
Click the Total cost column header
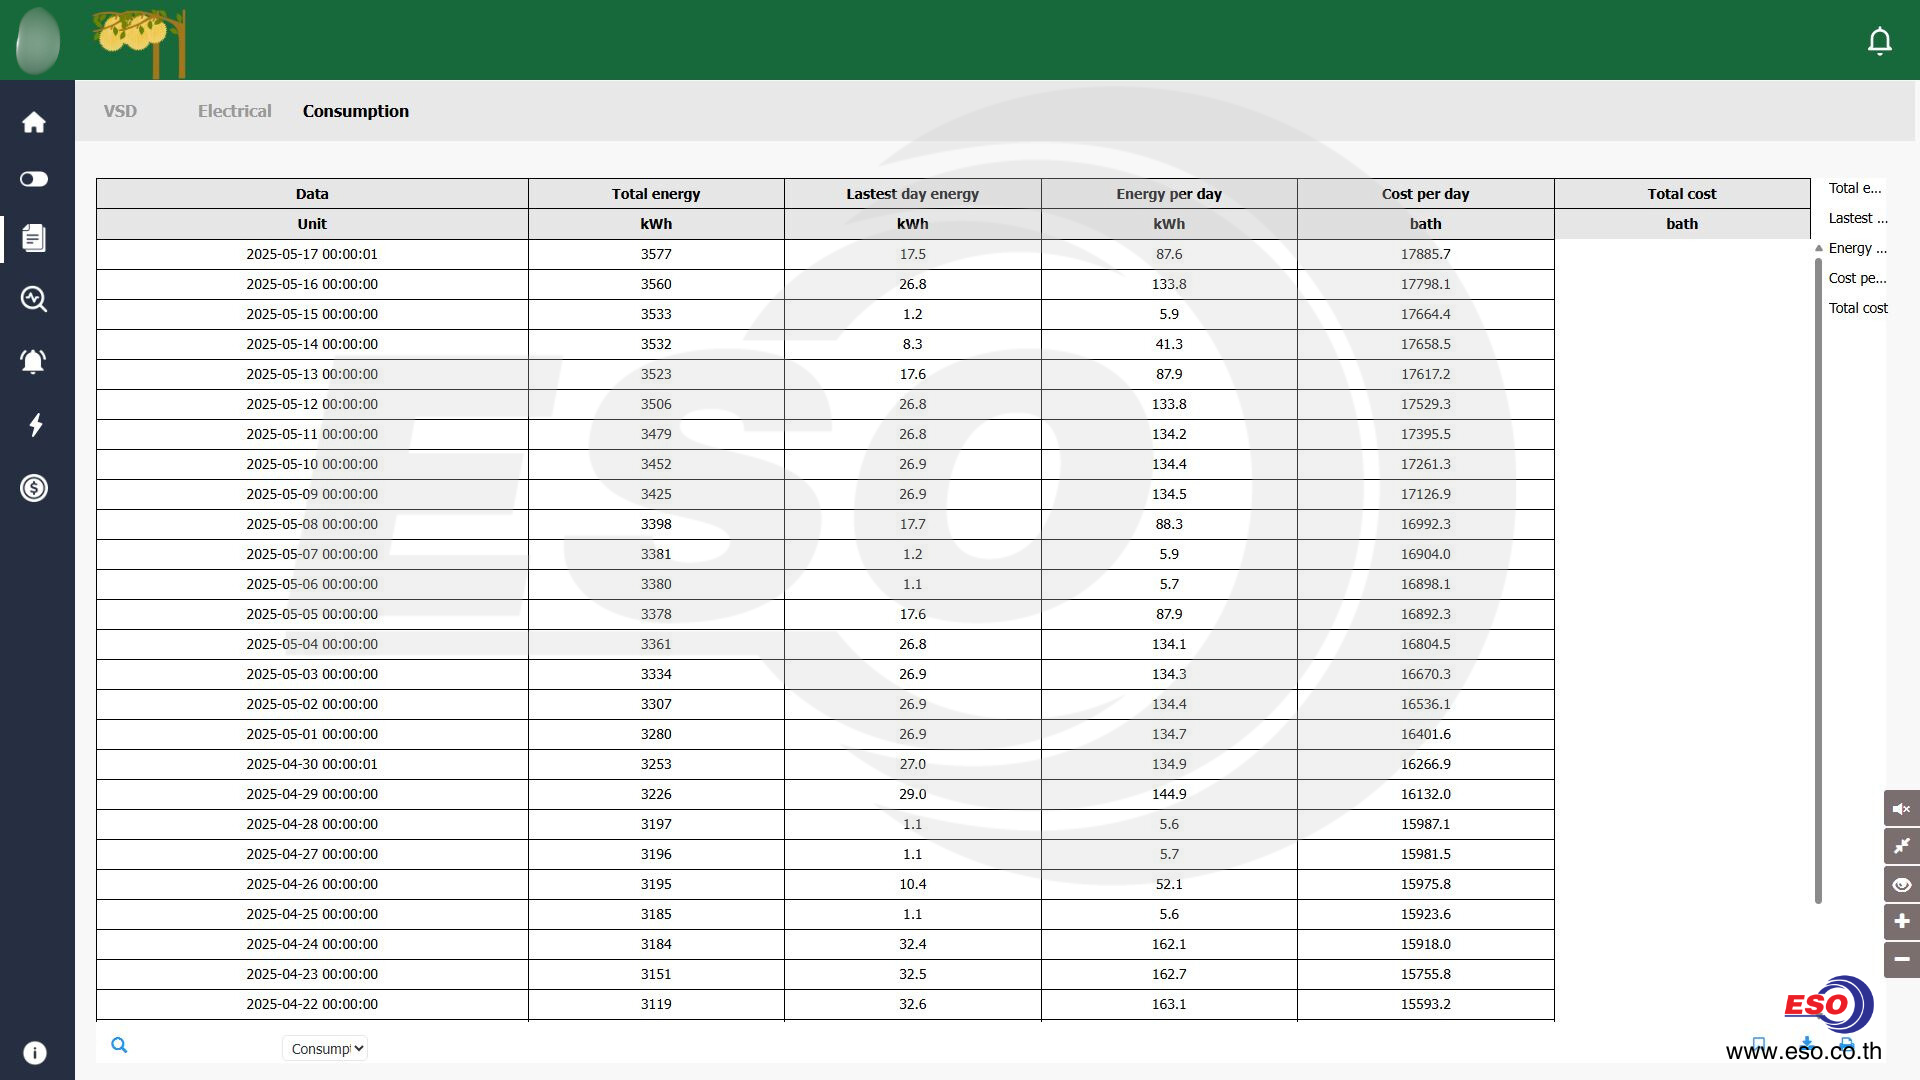click(1682, 194)
